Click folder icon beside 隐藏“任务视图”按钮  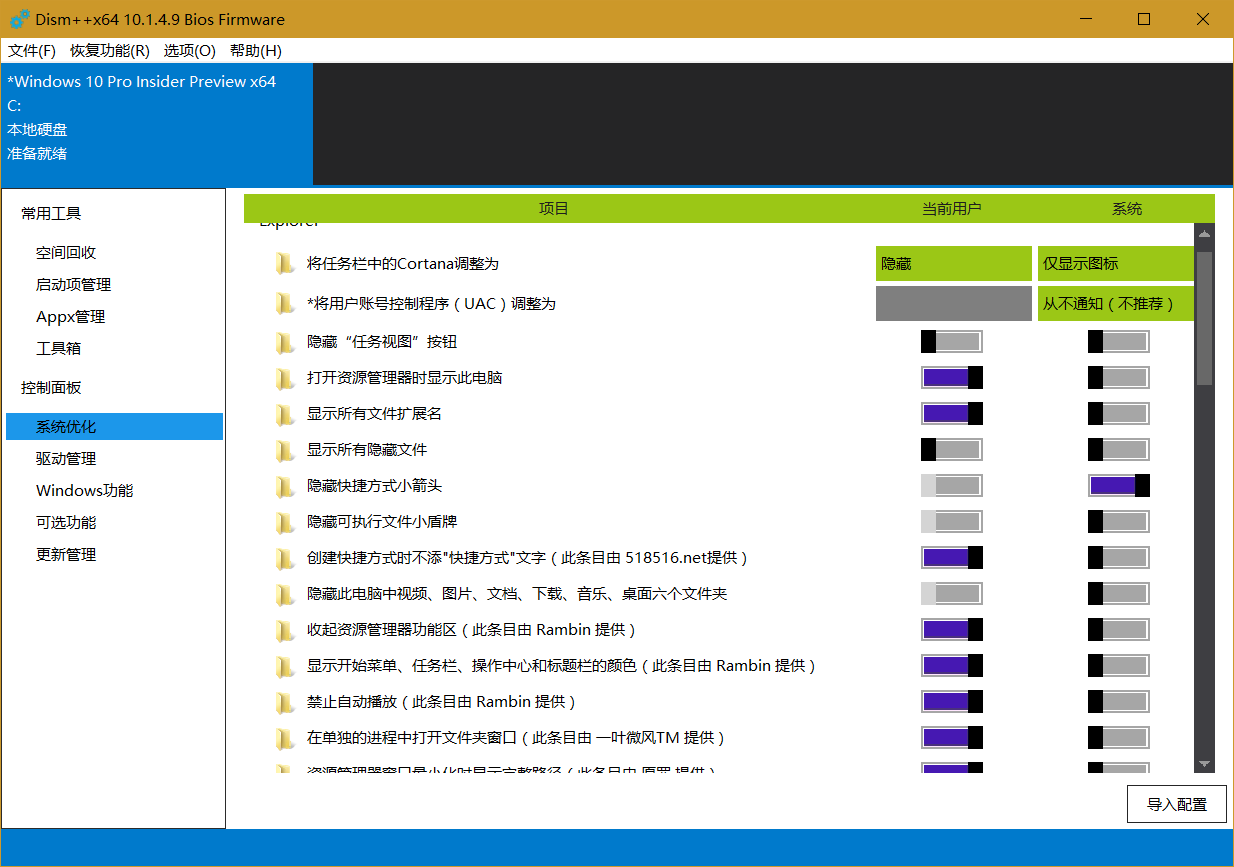pyautogui.click(x=285, y=342)
